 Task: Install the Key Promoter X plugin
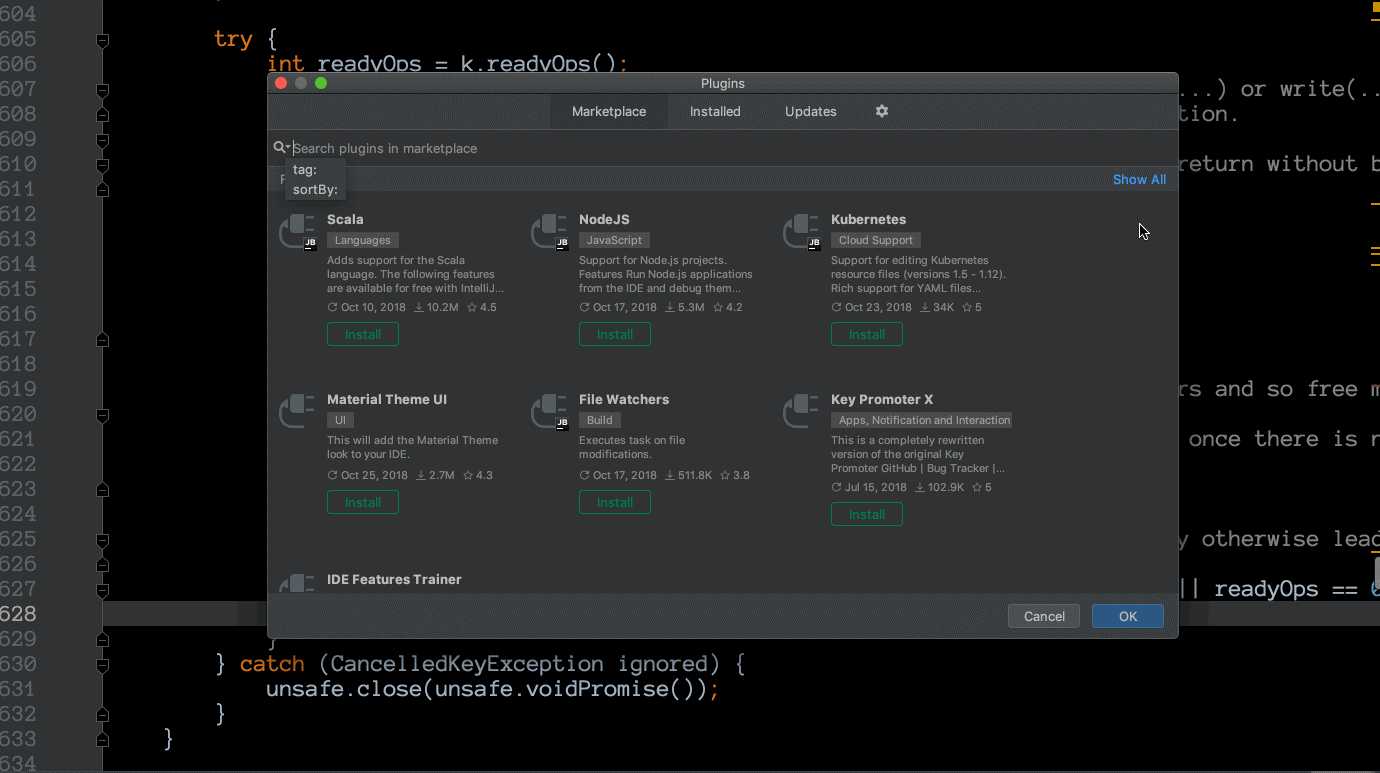(867, 514)
